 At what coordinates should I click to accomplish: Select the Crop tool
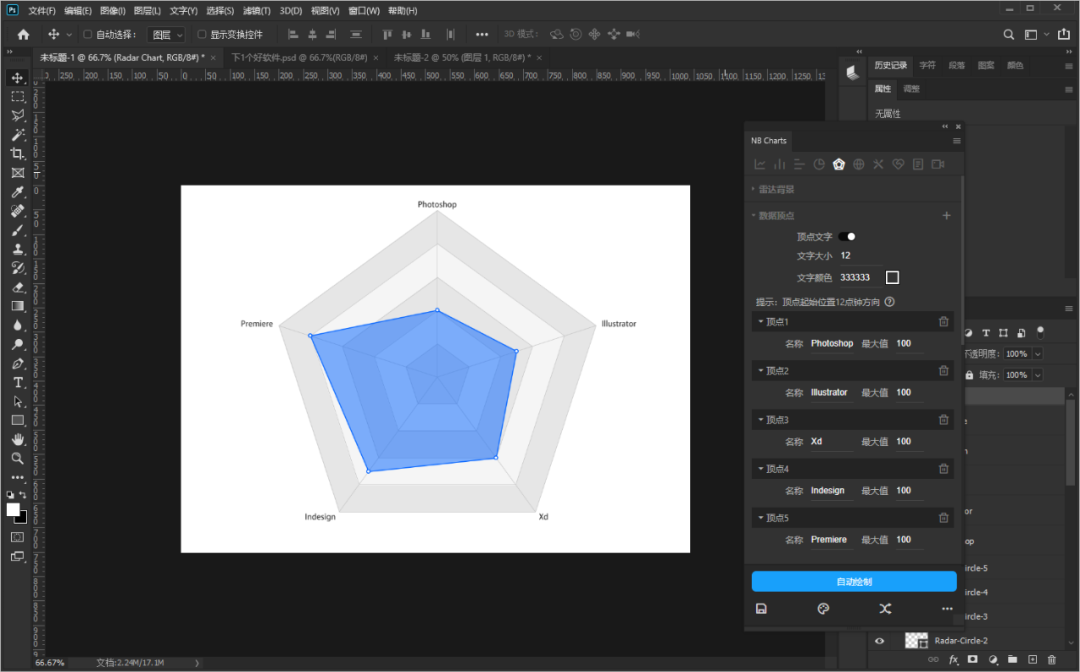coord(18,154)
